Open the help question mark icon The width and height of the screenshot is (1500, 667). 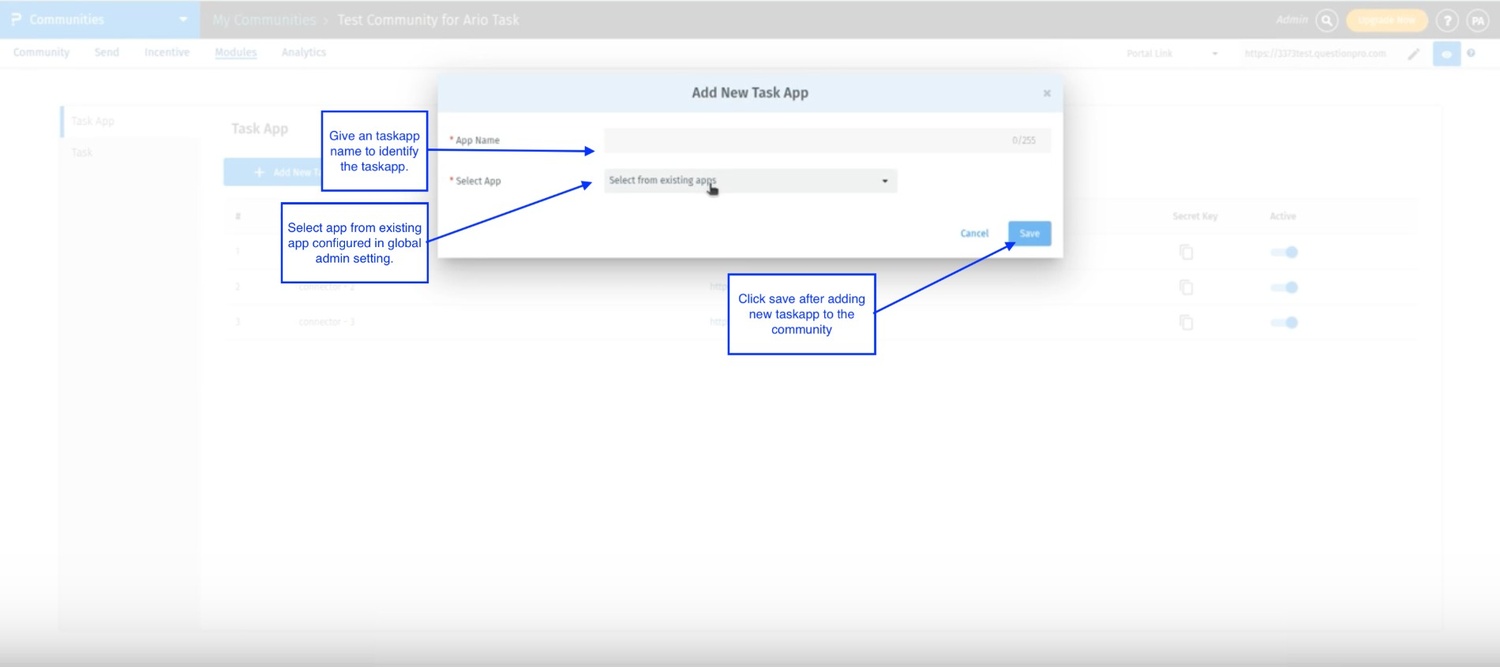coord(1446,20)
